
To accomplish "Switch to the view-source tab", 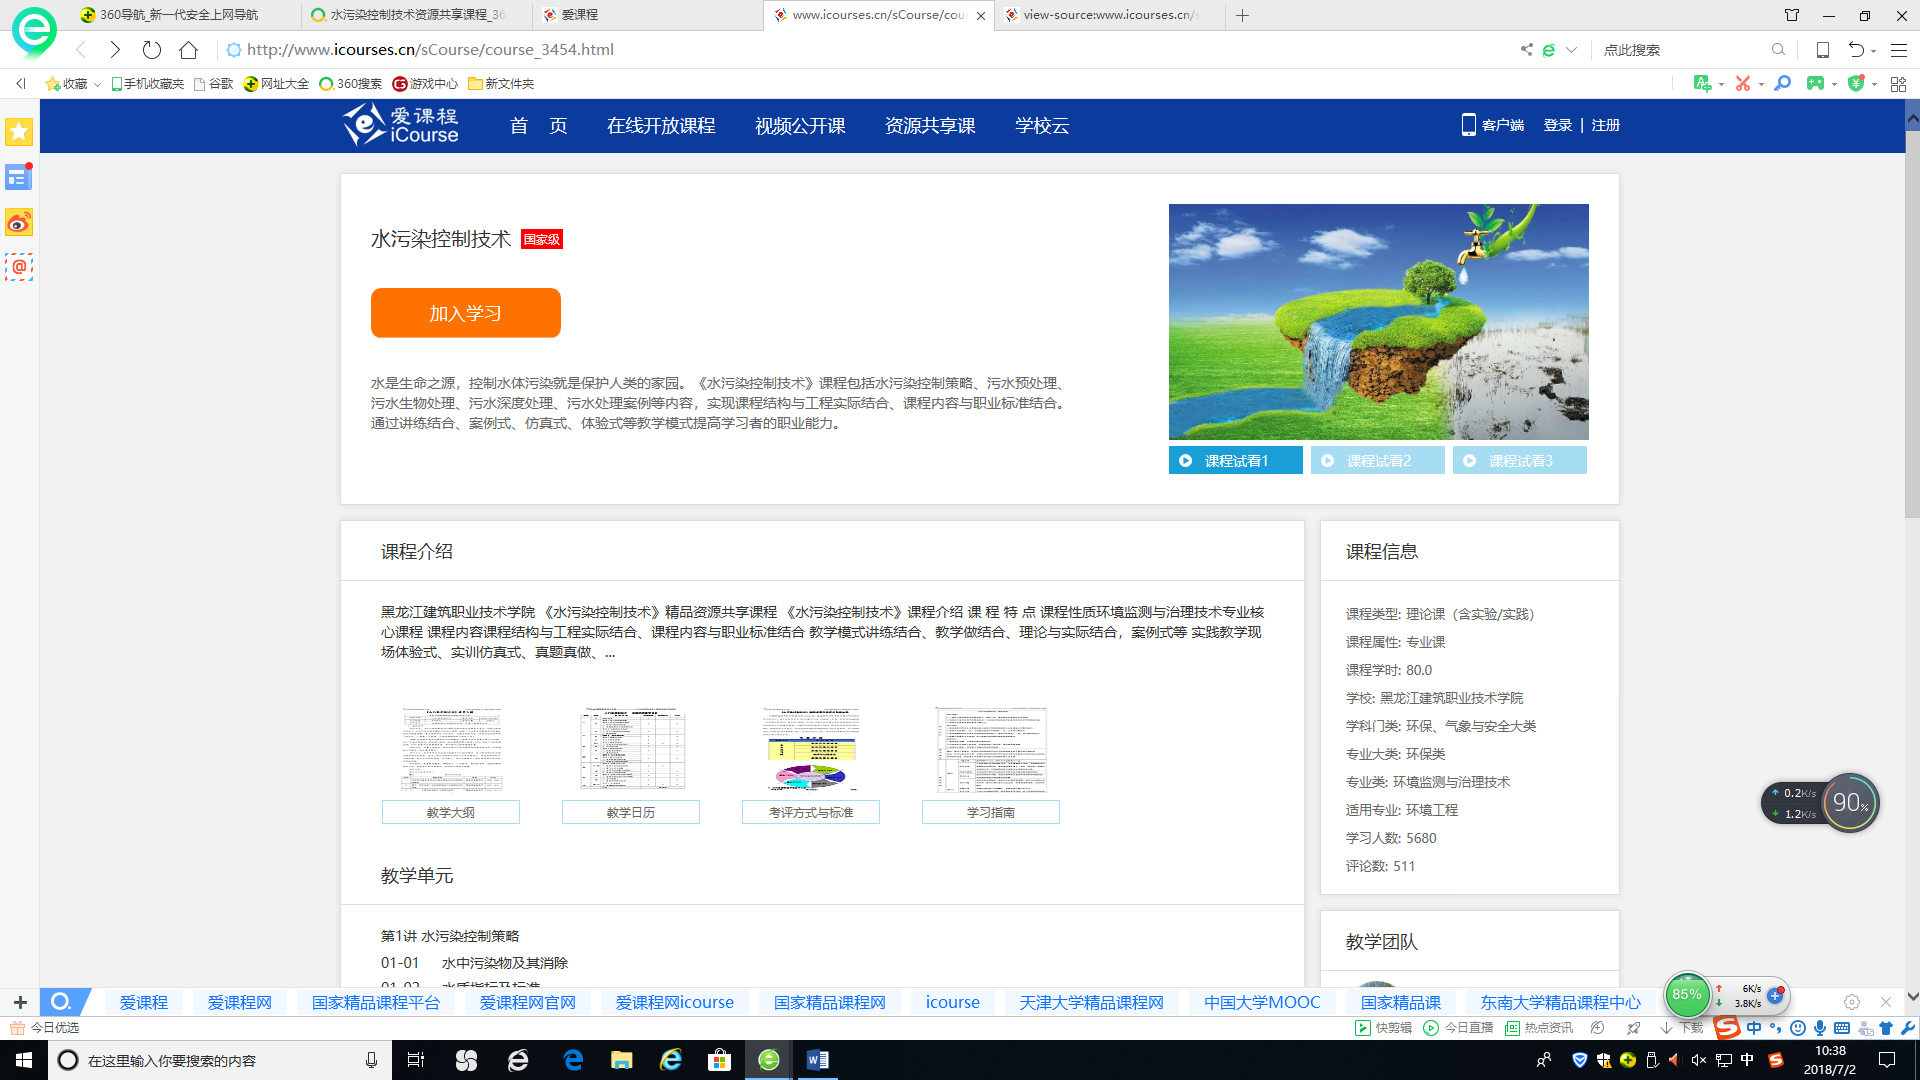I will (x=1110, y=15).
